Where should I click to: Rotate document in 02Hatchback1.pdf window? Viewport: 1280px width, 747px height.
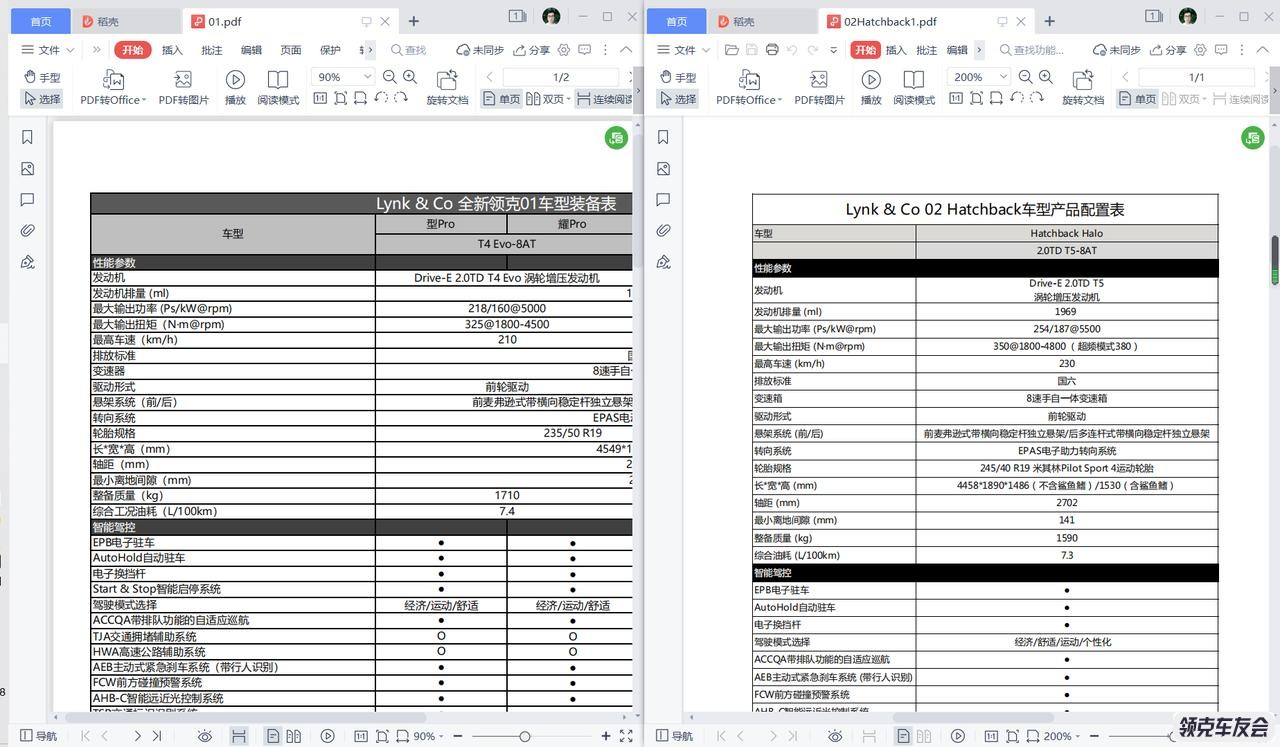[1083, 87]
